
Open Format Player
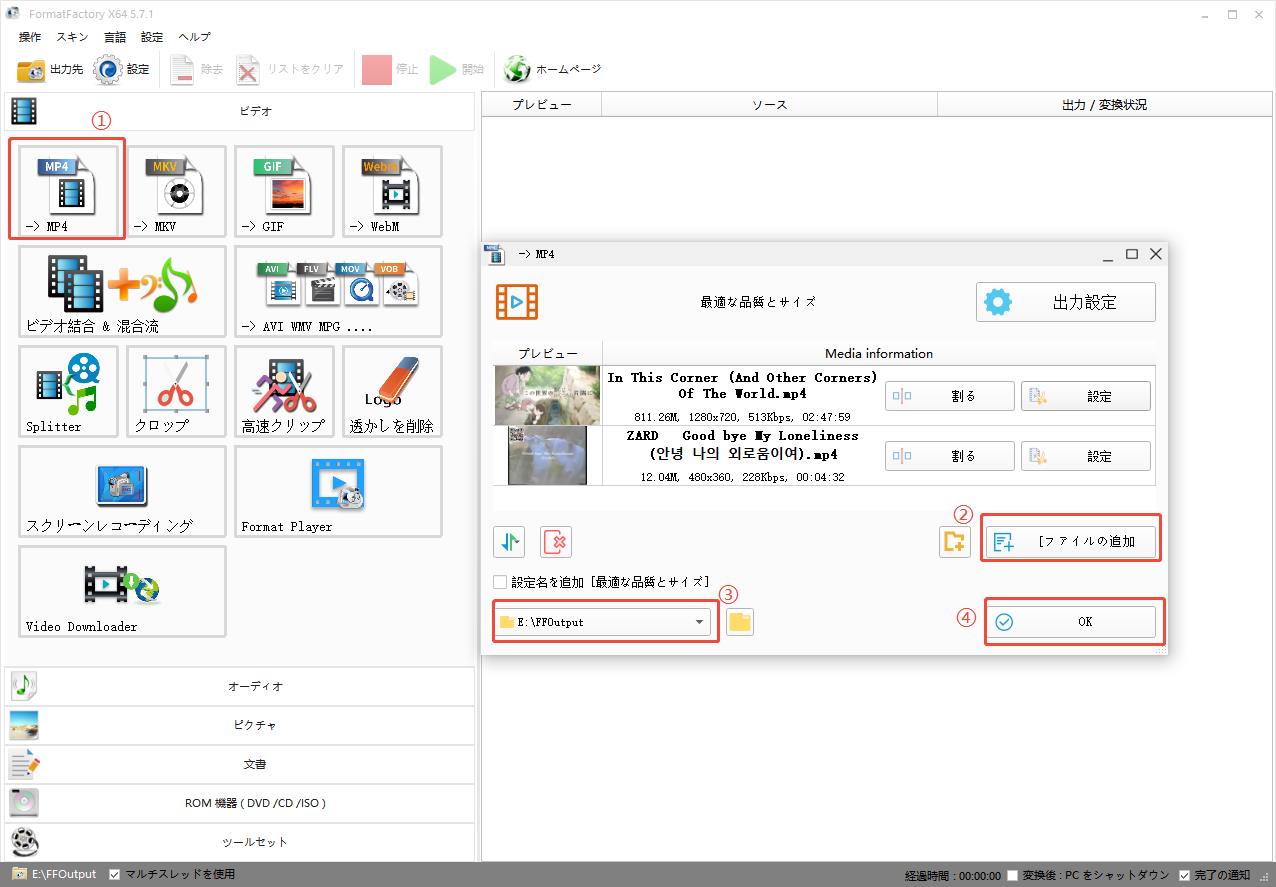tap(338, 491)
